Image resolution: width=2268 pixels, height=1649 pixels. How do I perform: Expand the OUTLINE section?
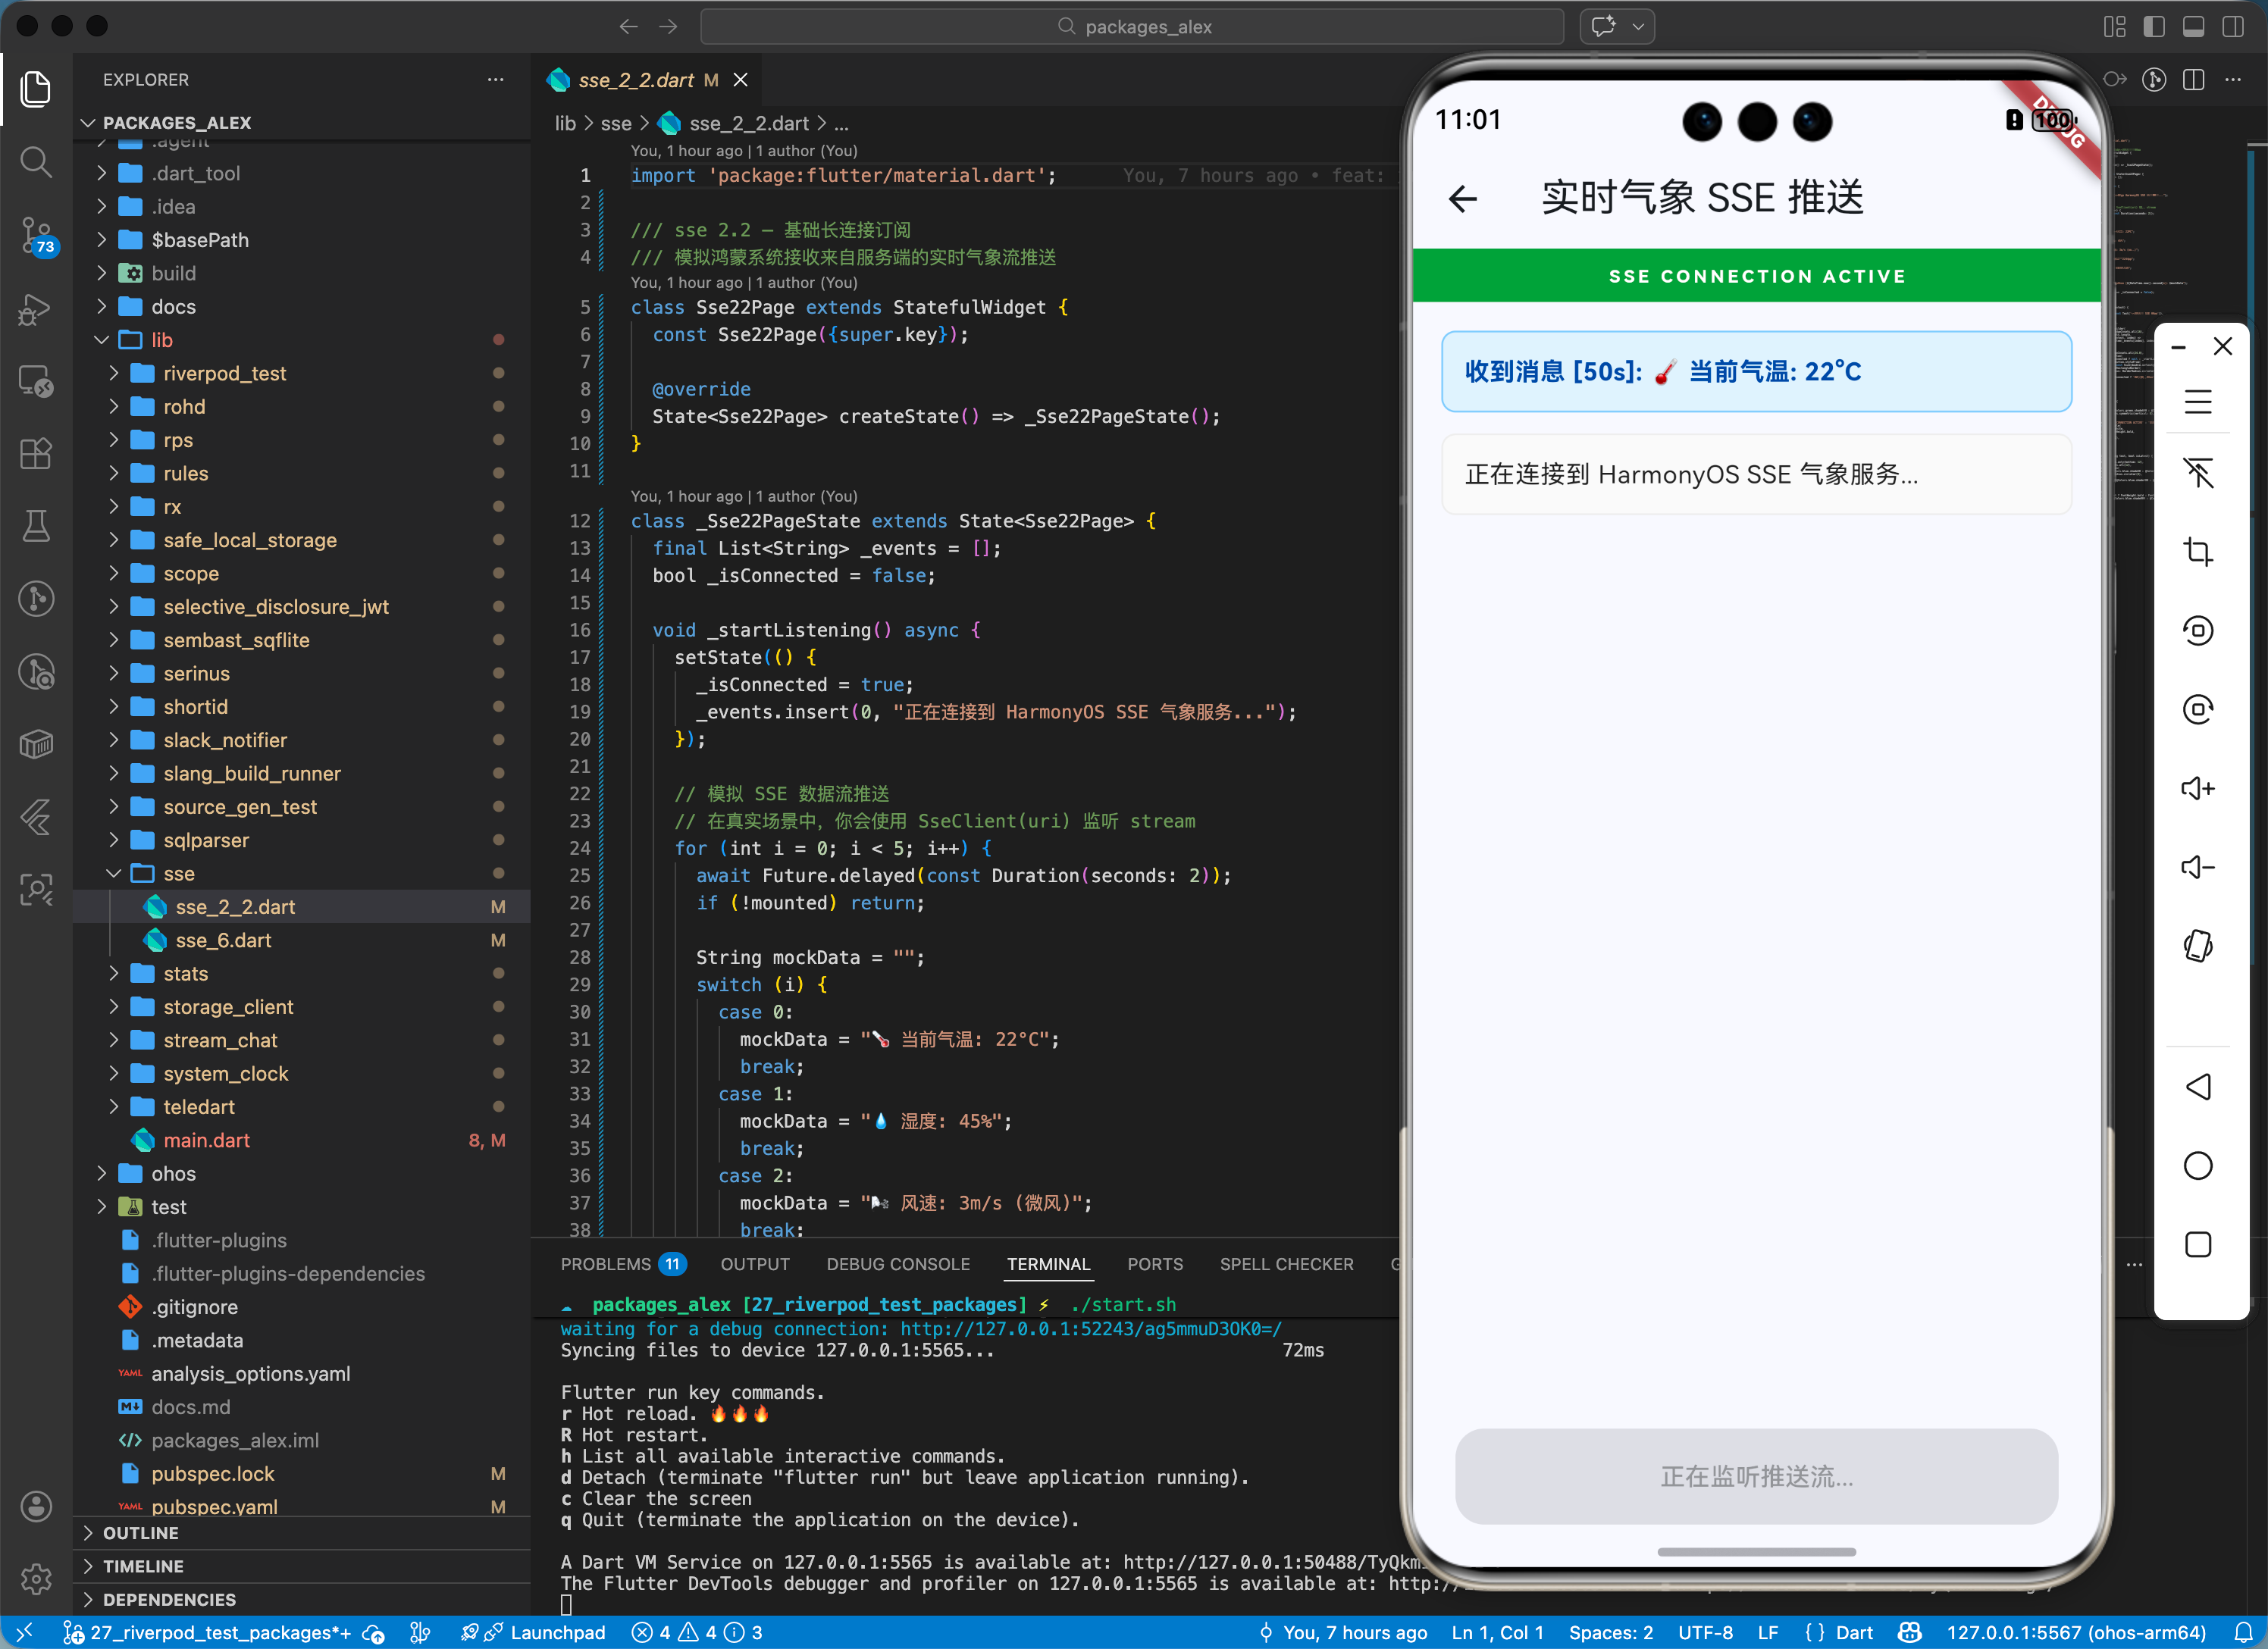[x=141, y=1533]
